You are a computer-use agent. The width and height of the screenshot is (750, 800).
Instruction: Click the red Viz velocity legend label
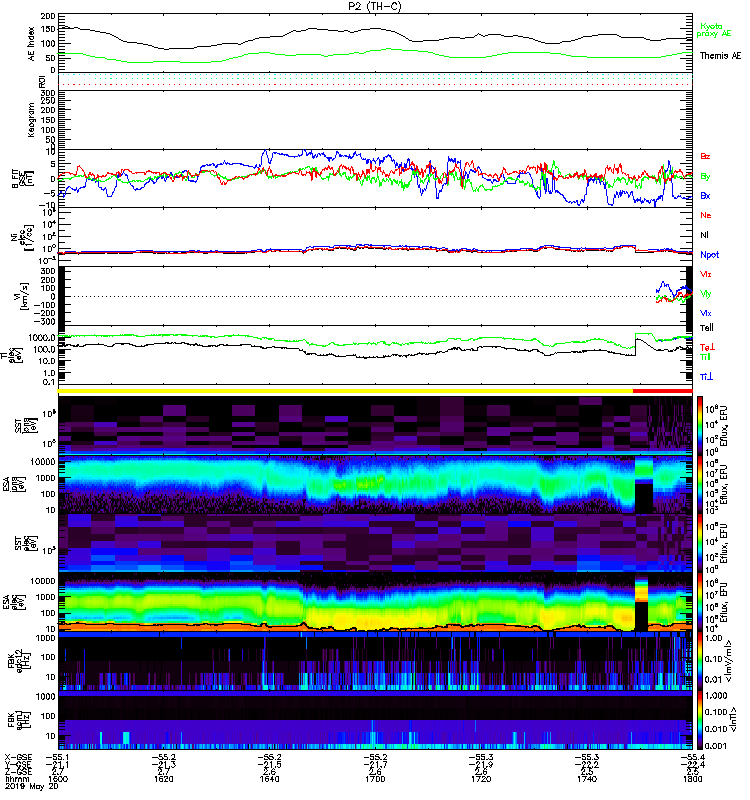pos(706,274)
